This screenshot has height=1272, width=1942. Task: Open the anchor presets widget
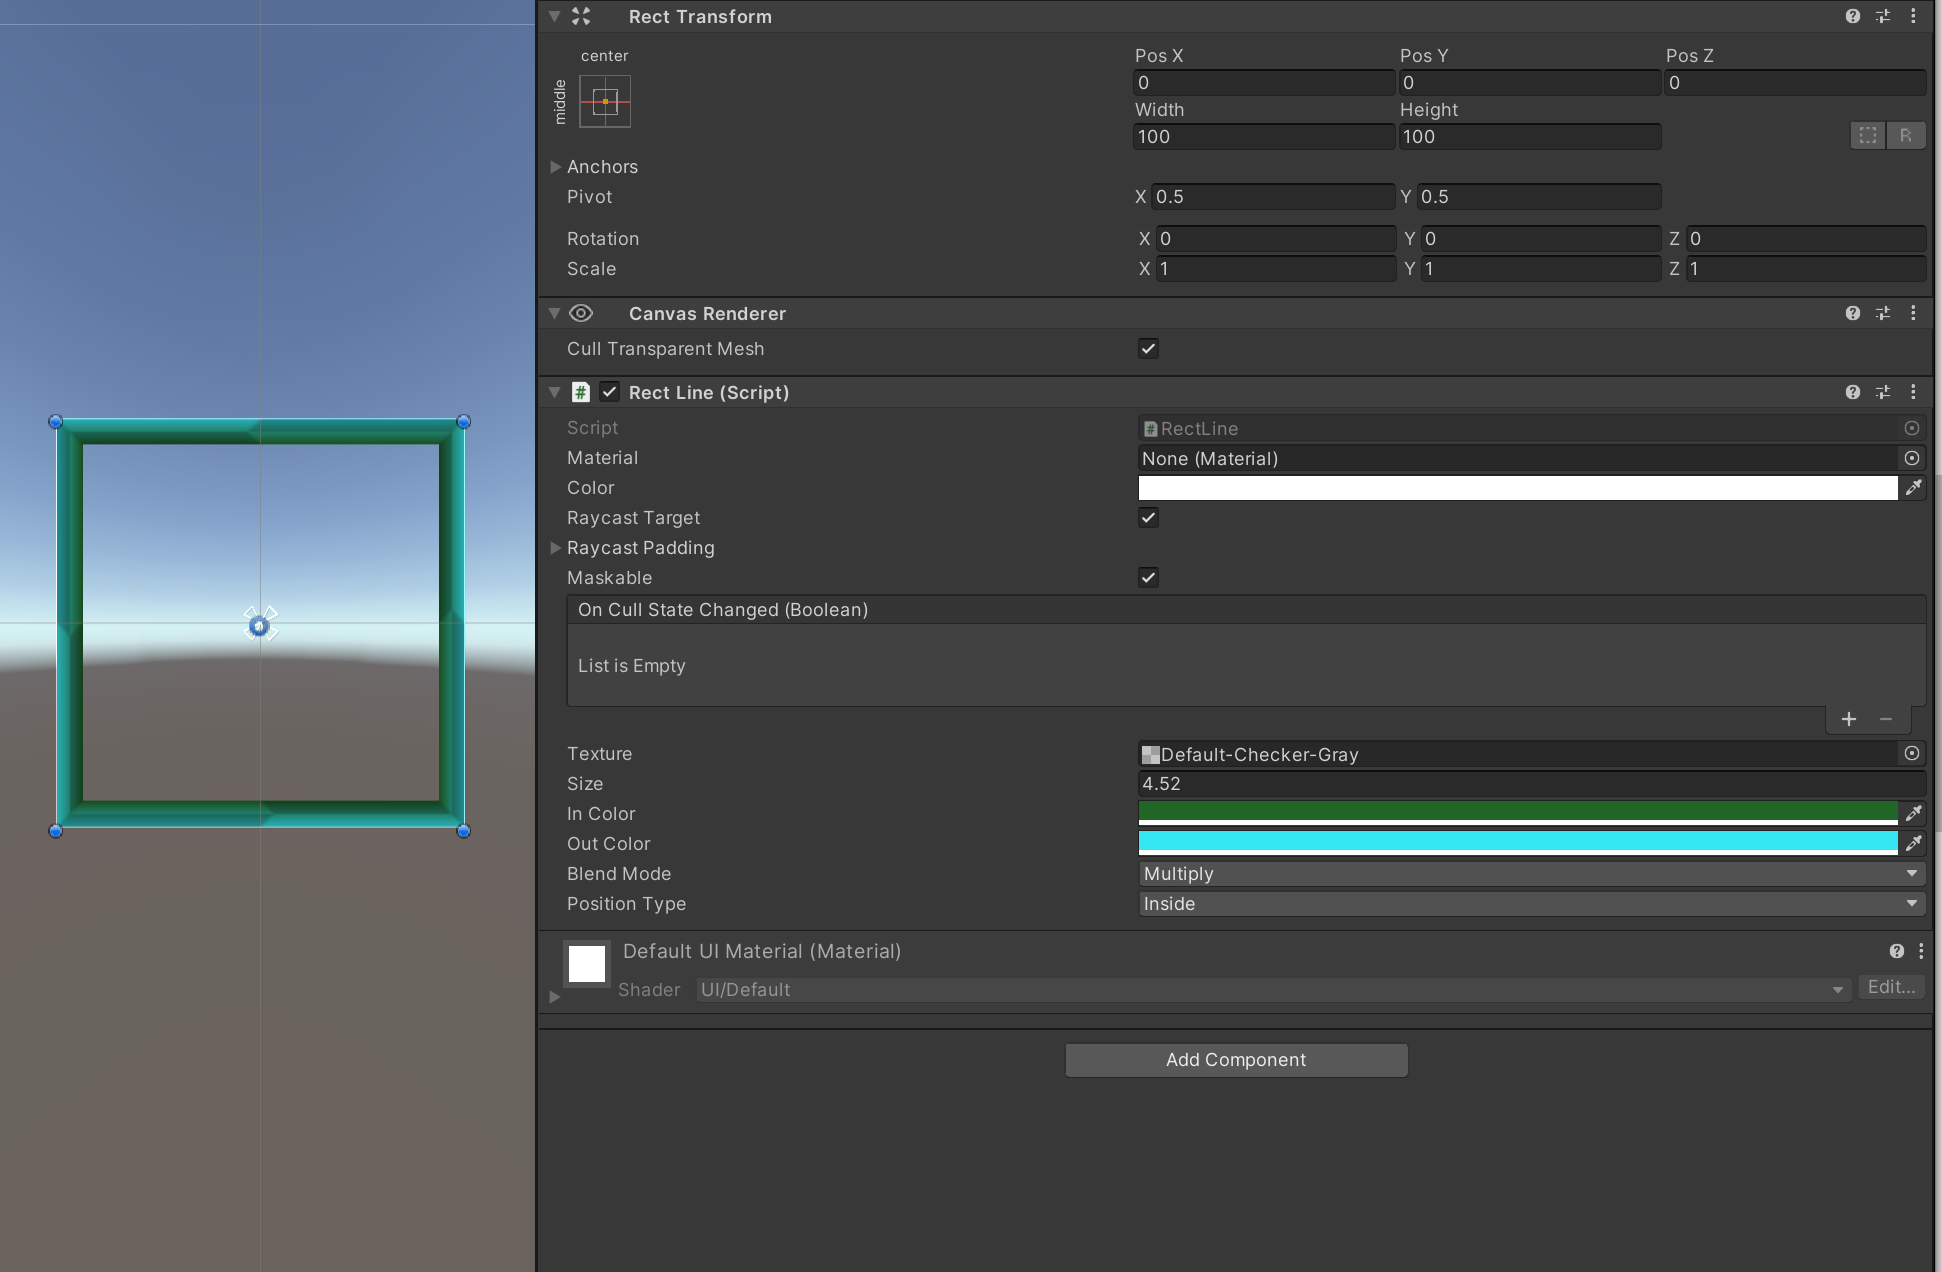click(x=607, y=101)
